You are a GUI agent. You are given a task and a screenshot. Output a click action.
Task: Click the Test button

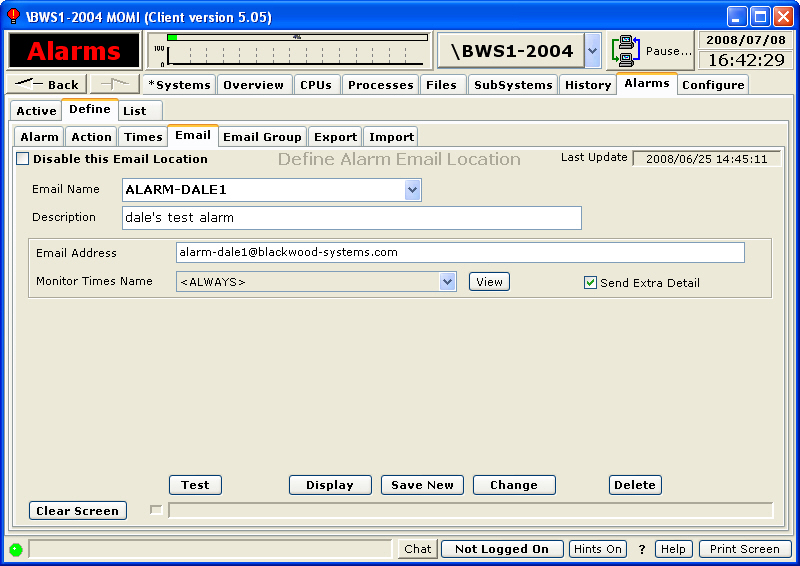tap(195, 485)
